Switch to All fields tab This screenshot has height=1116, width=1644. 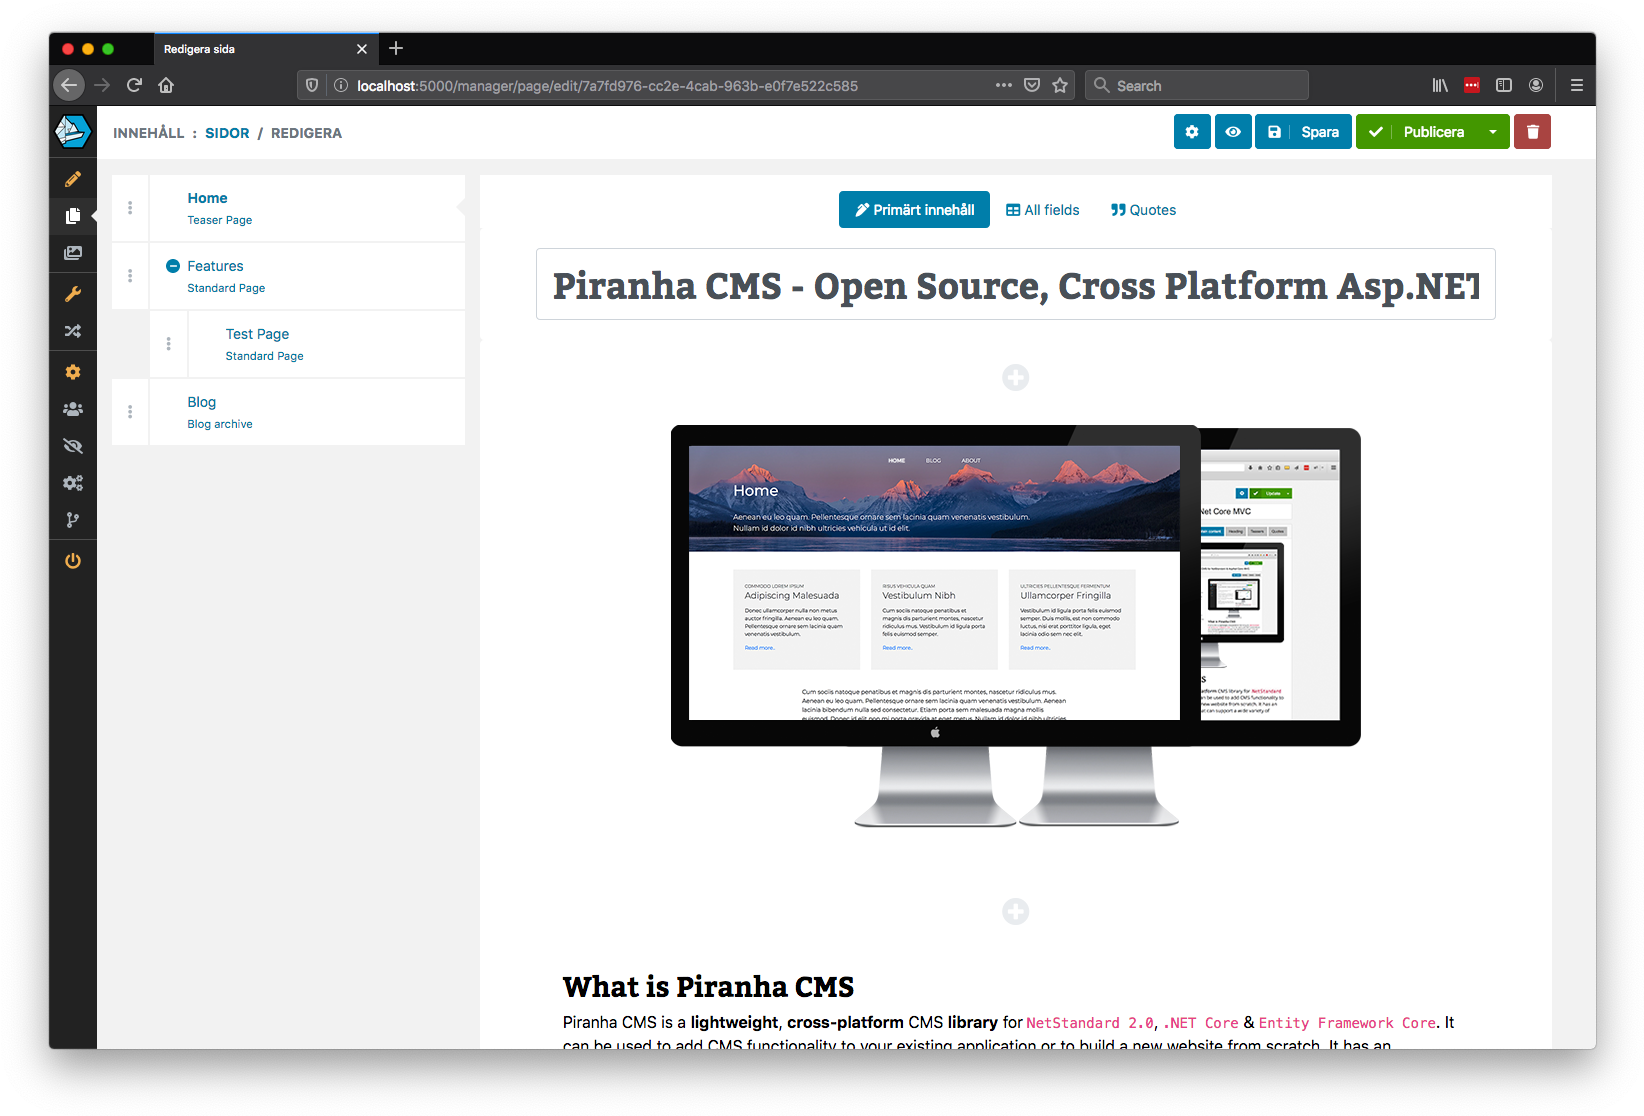pos(1042,210)
